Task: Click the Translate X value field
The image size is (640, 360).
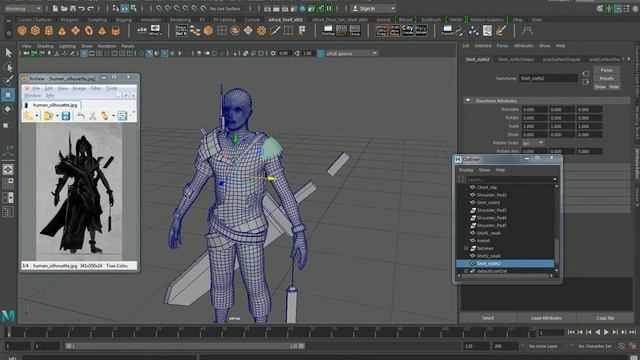Action: [x=534, y=109]
